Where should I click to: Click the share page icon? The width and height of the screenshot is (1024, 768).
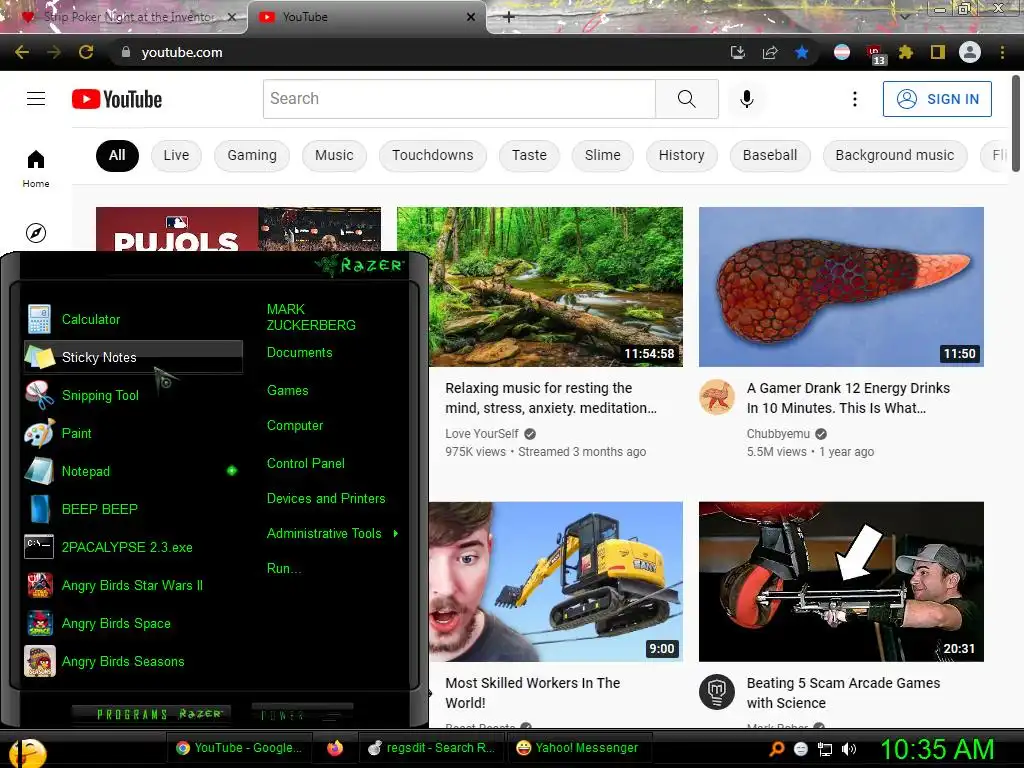(x=770, y=52)
